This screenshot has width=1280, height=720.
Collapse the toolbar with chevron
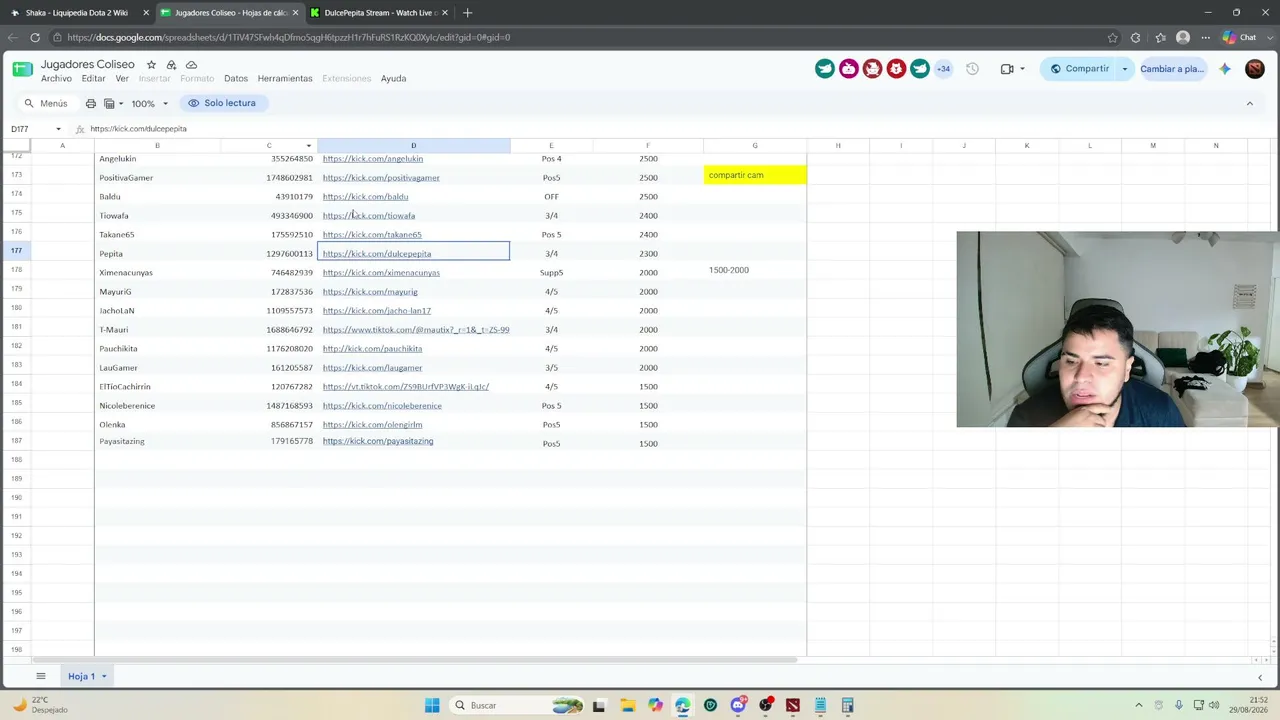[1249, 103]
